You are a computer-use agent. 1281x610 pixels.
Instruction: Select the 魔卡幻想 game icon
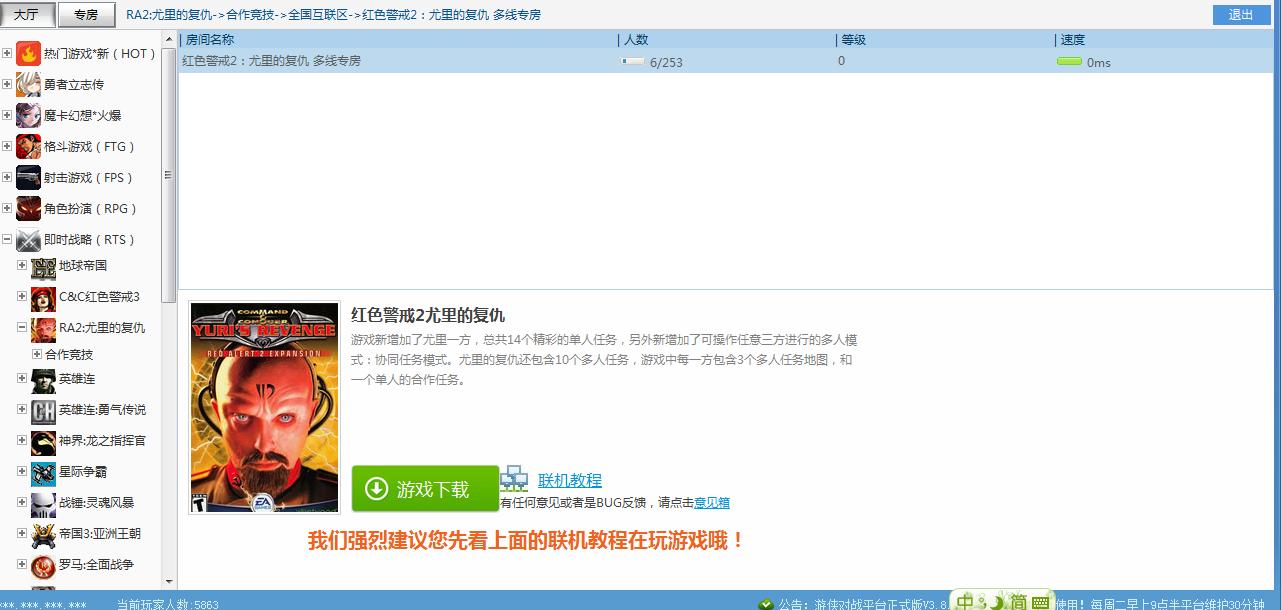[29, 116]
